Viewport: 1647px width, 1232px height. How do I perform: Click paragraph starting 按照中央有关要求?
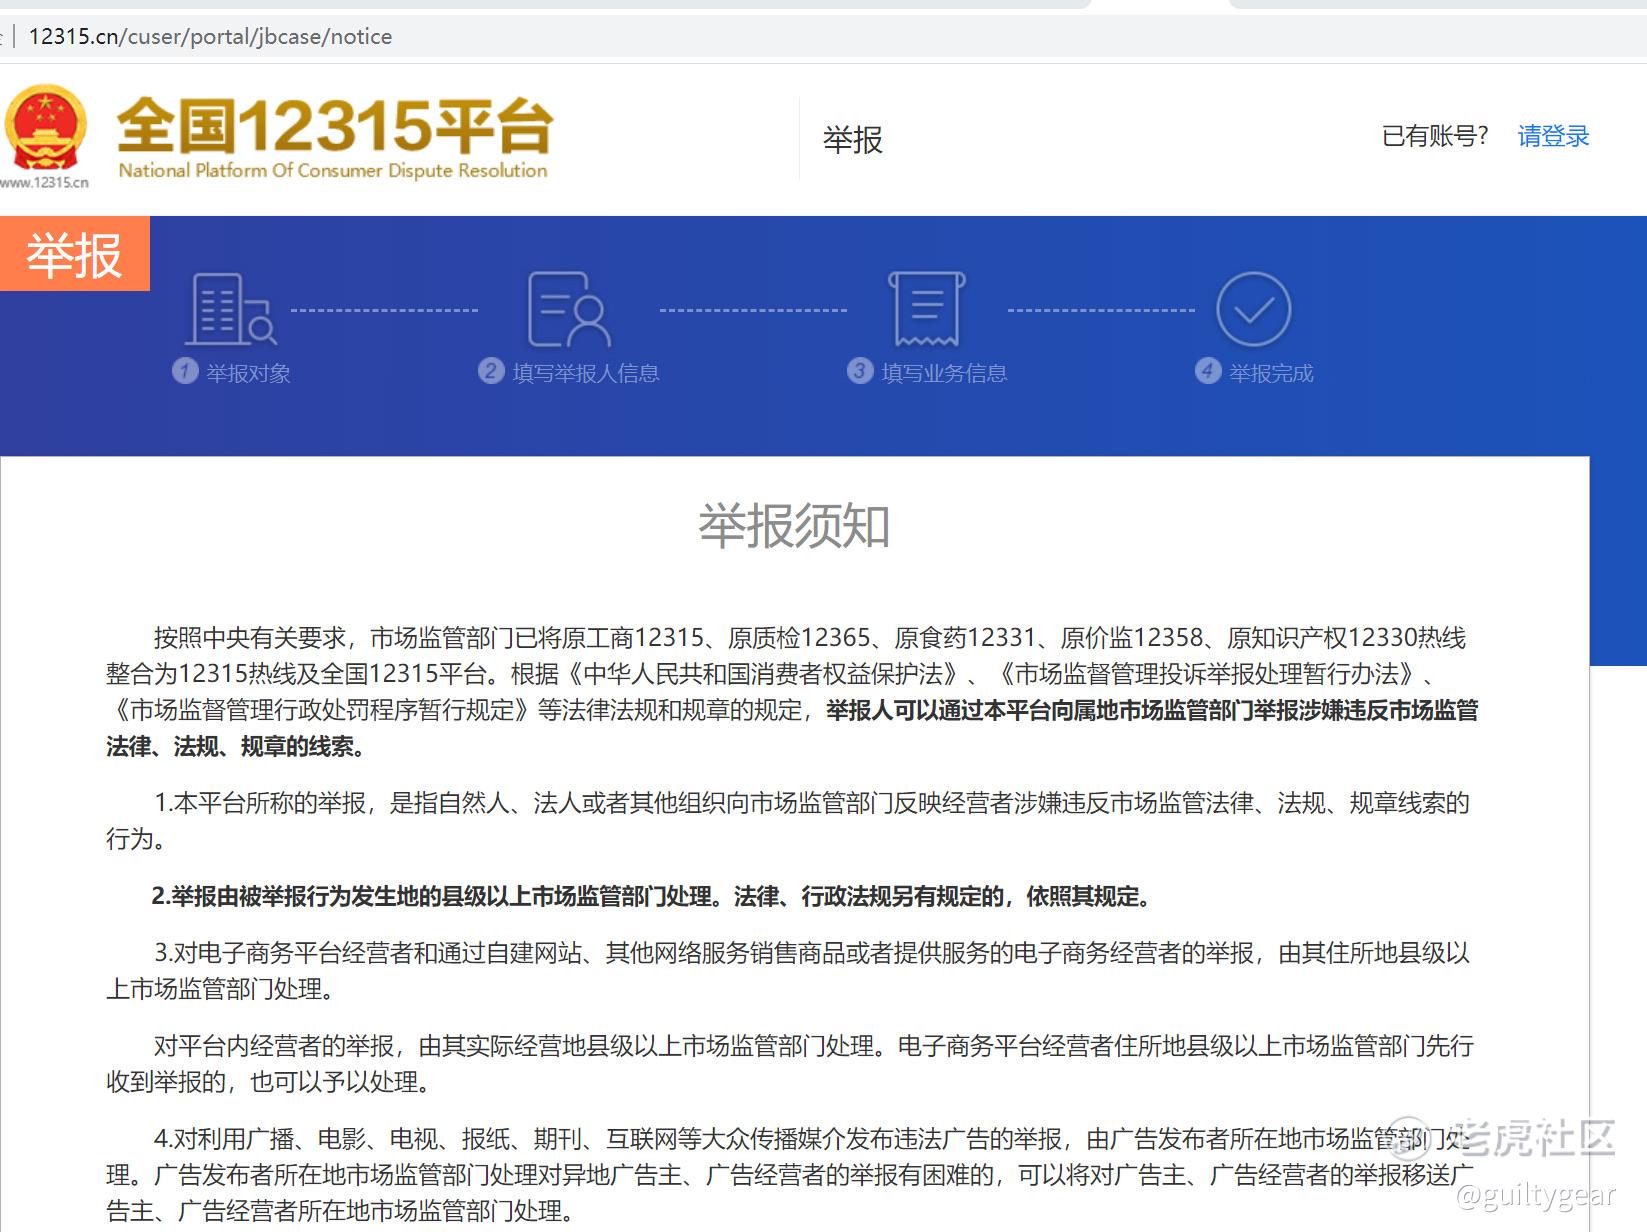pos(792,692)
